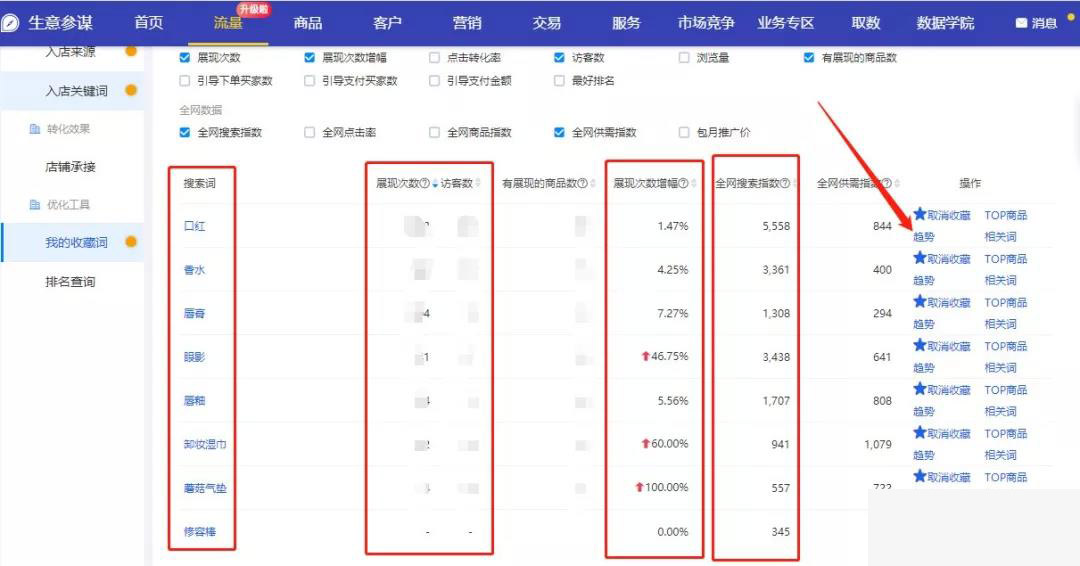Select 排名查询 in the left sidebar
Viewport: 1080px width, 566px height.
pos(70,282)
